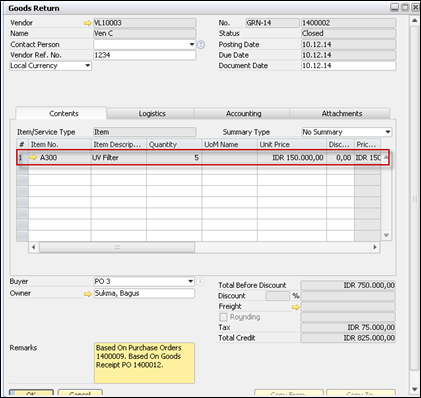
Task: Click the Owner field Sukma, Bagus
Action: [x=144, y=293]
